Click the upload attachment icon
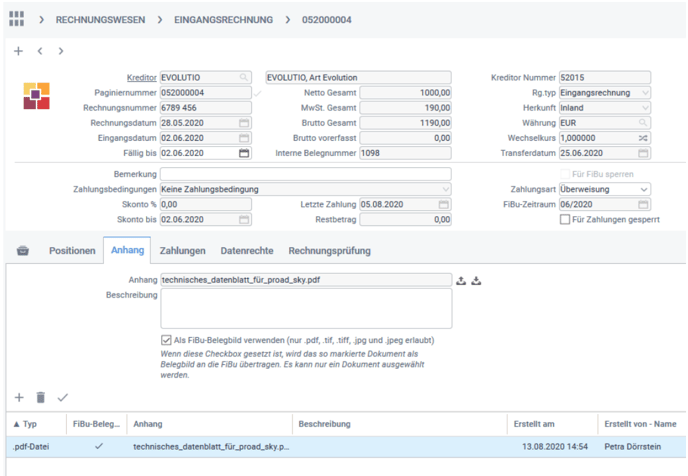Viewport: 688px width, 476px height. tap(461, 281)
